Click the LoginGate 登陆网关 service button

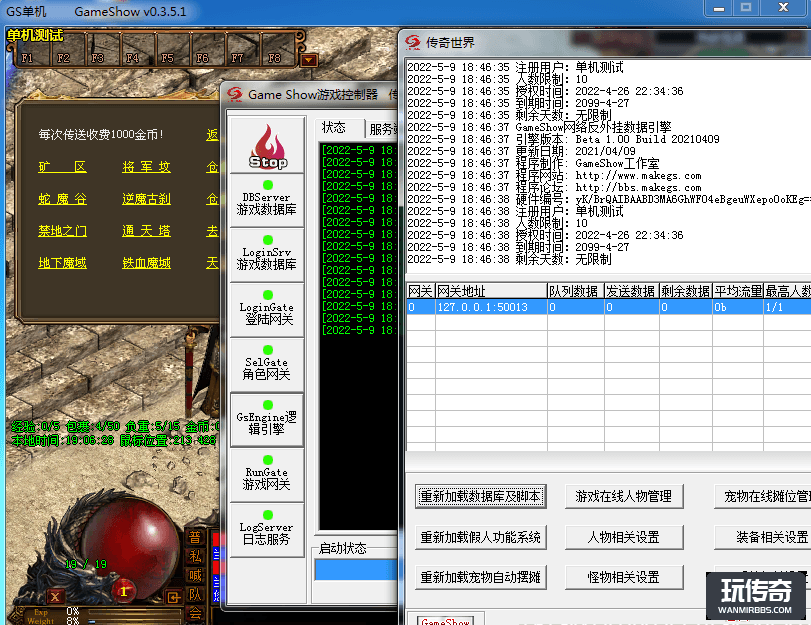tap(267, 310)
